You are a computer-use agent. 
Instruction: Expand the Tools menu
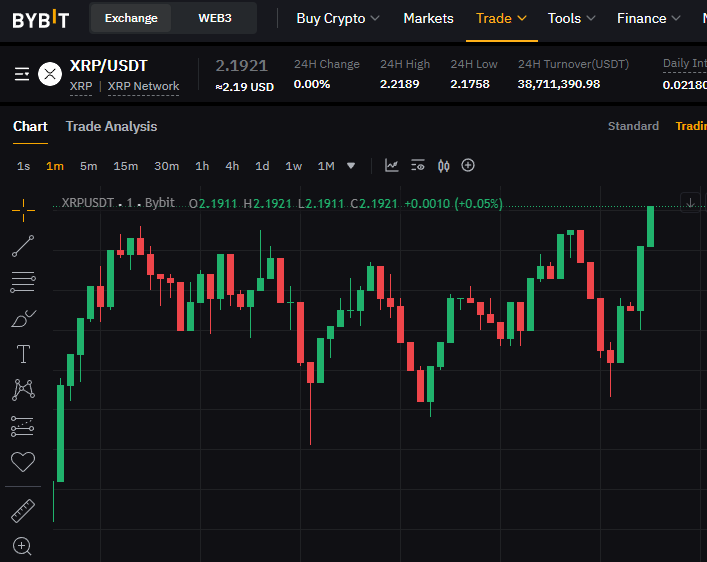571,18
